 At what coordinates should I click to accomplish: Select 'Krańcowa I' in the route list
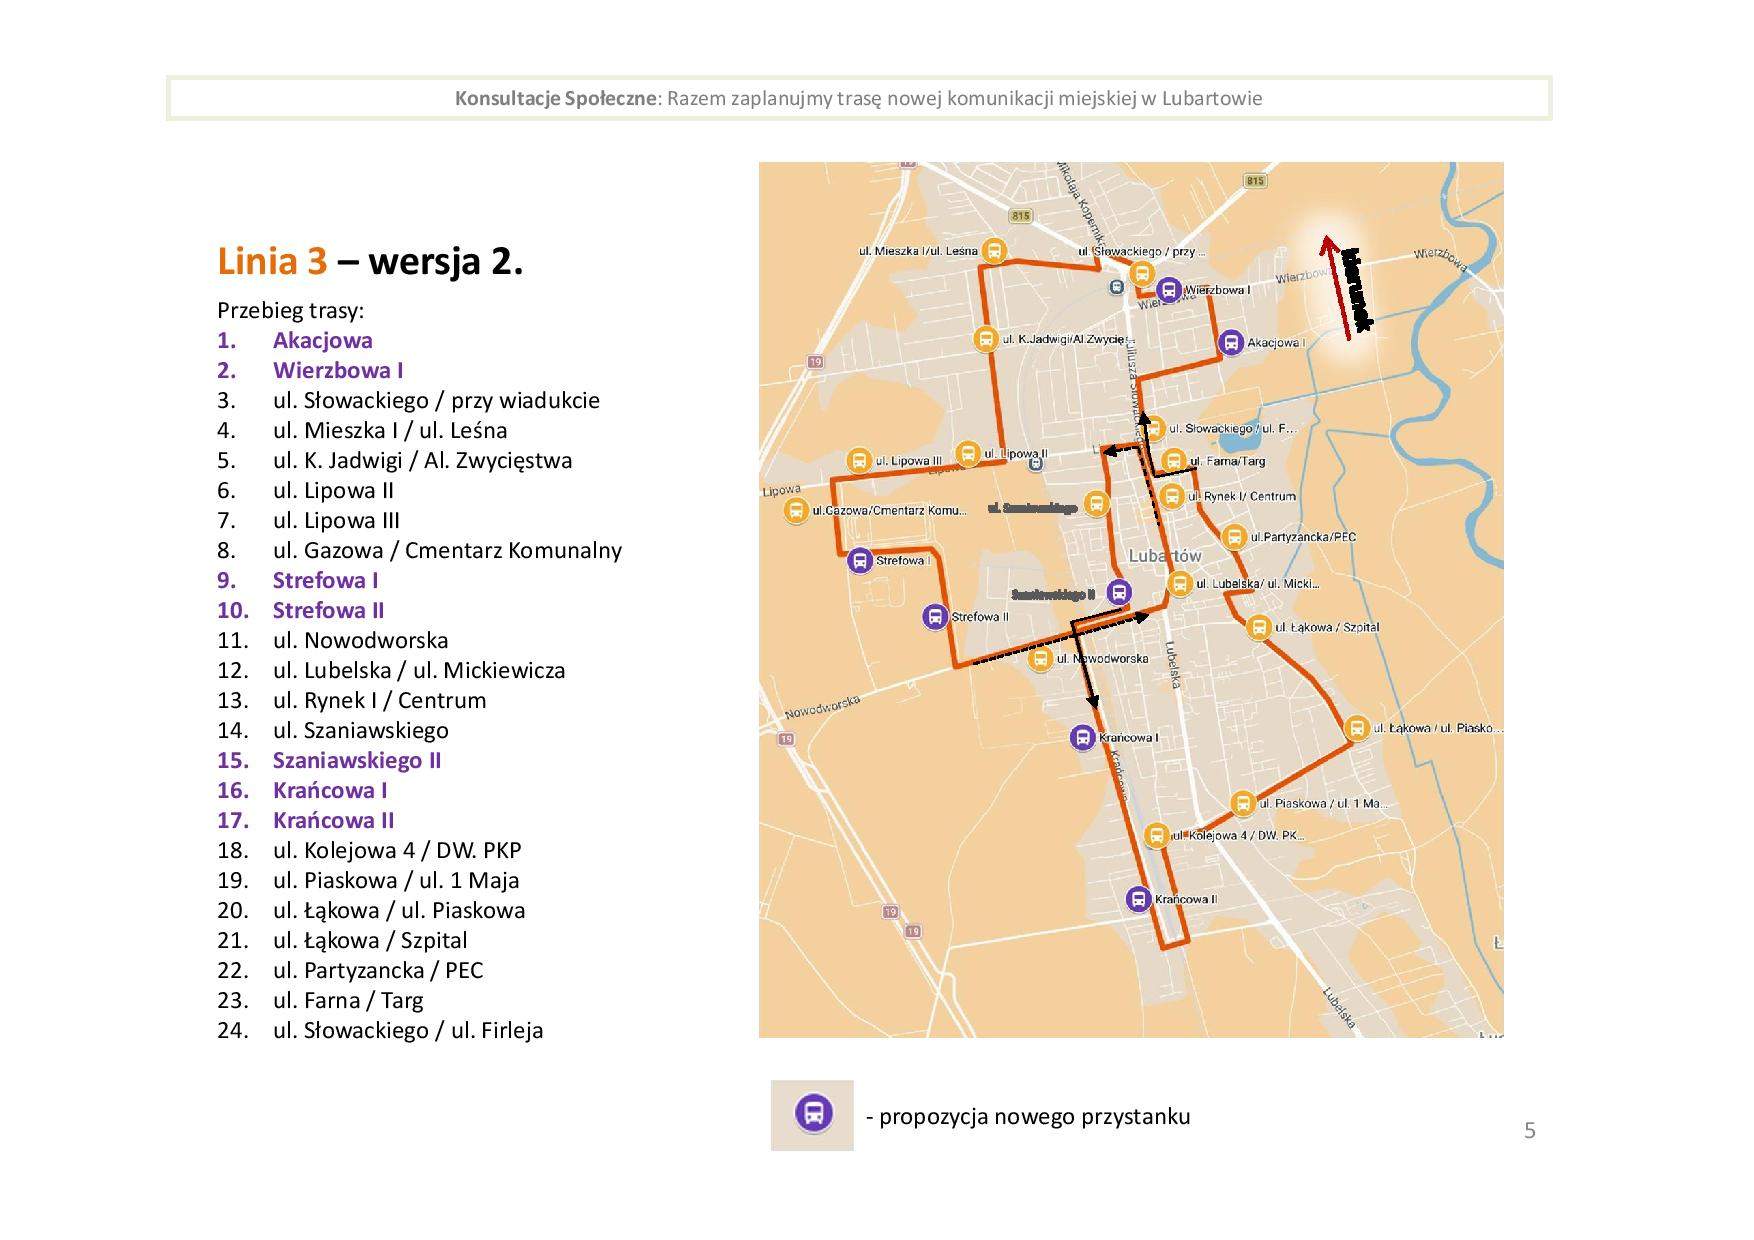pyautogui.click(x=330, y=790)
